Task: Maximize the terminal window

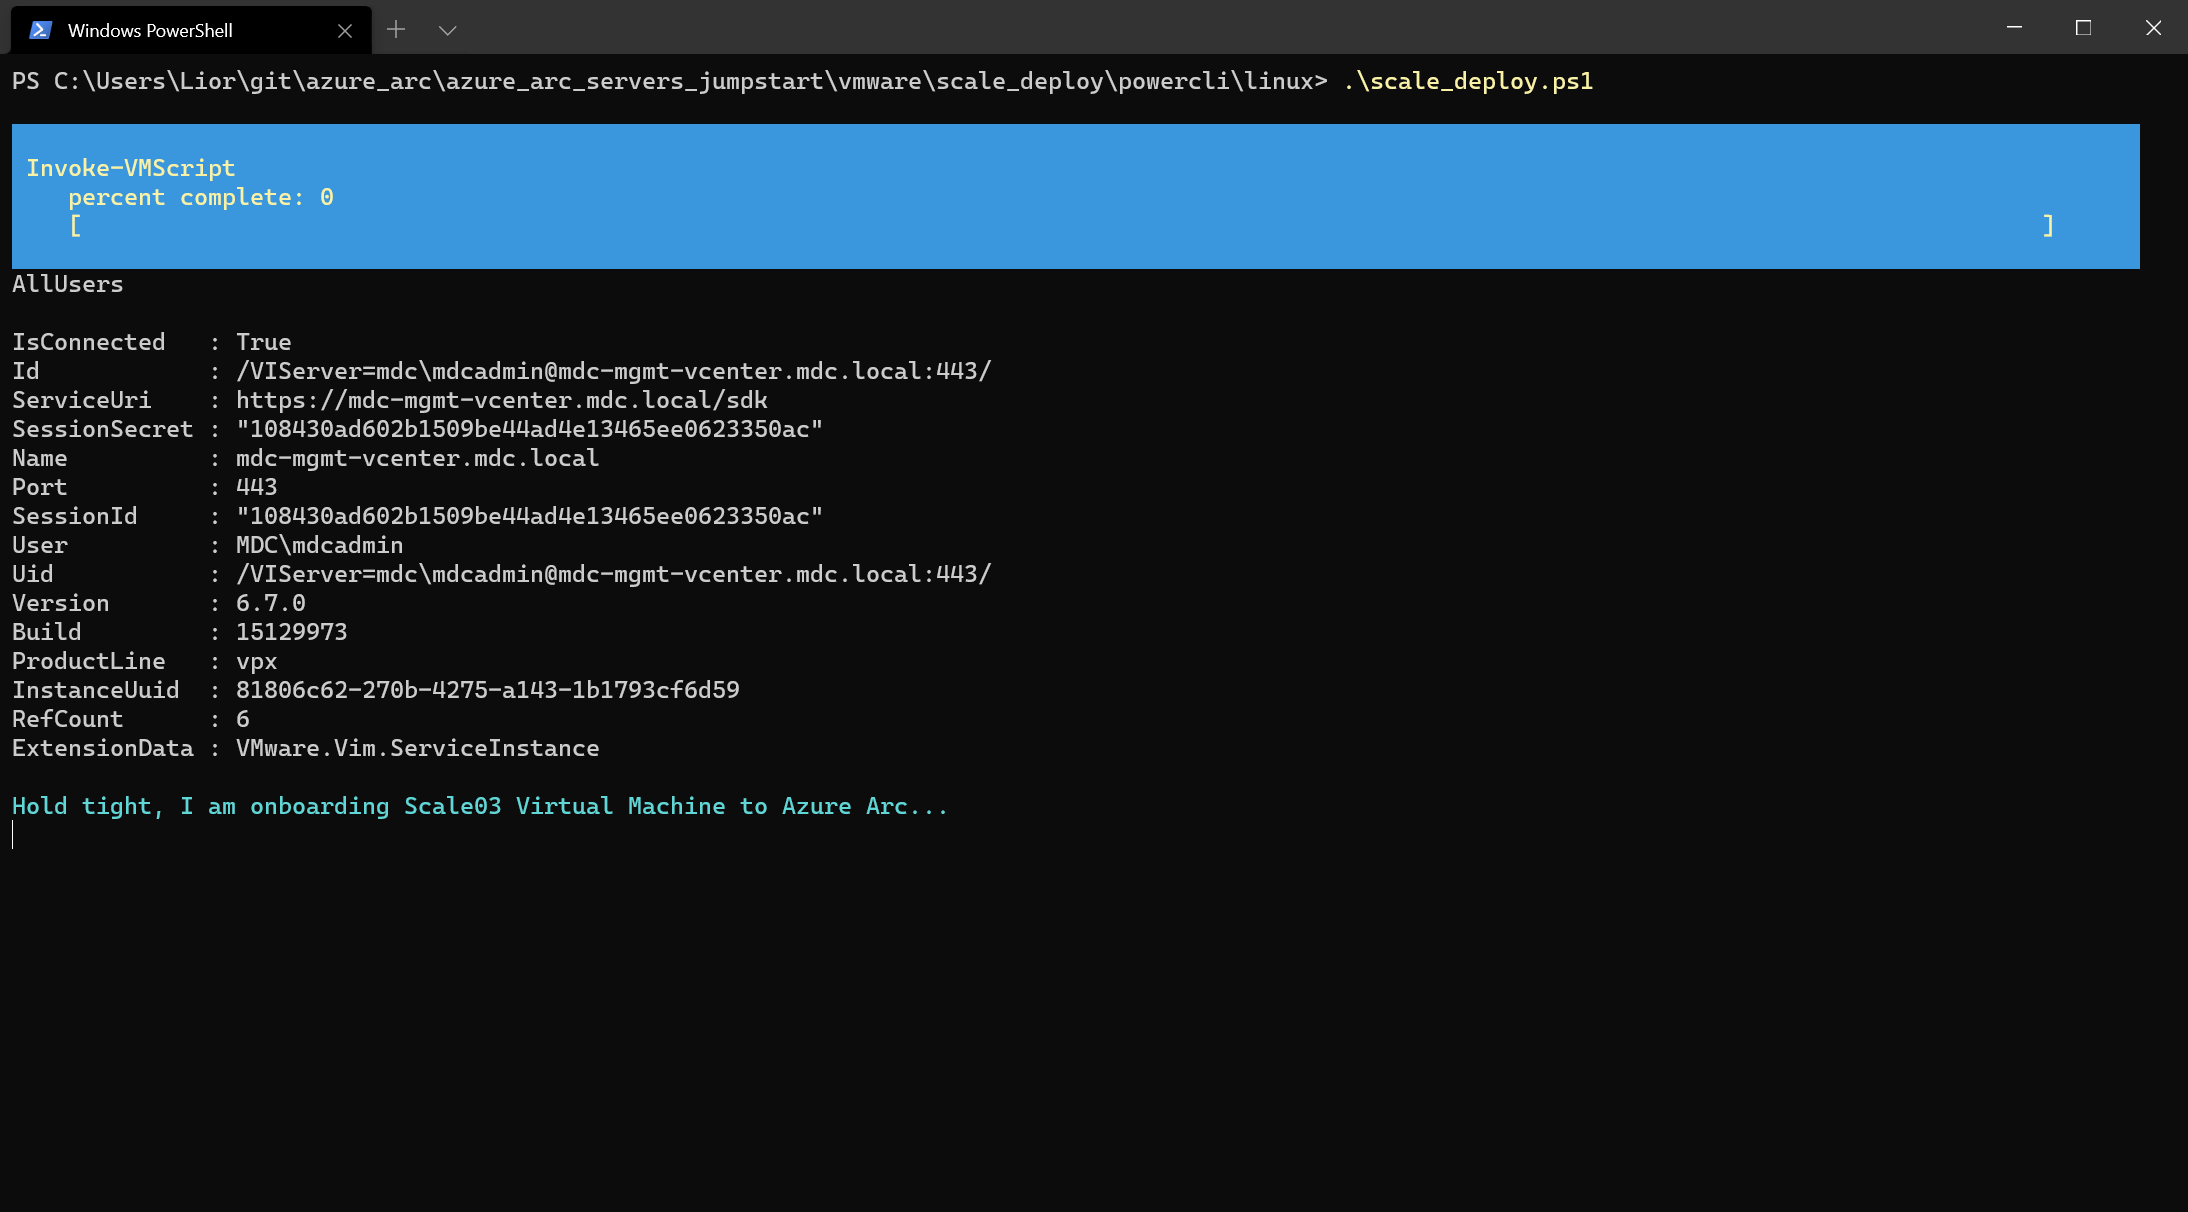Action: [x=2084, y=28]
